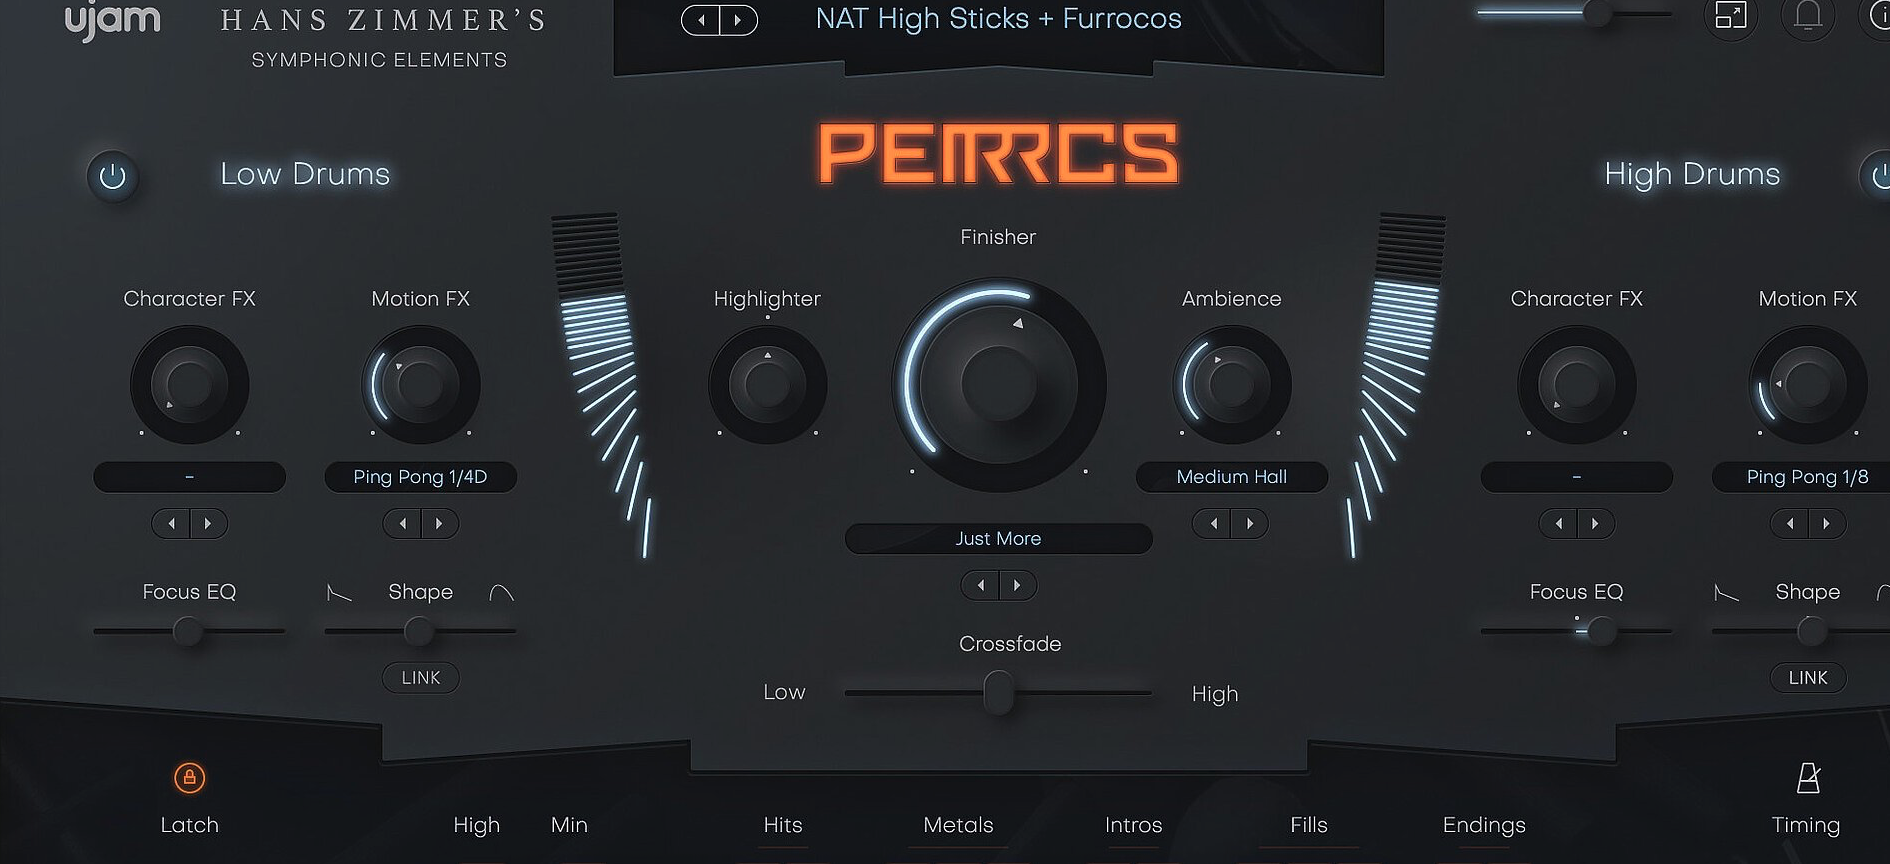Image resolution: width=1890 pixels, height=864 pixels.
Task: Next Ambience mode arrow under Medium Hall
Action: 1250,523
